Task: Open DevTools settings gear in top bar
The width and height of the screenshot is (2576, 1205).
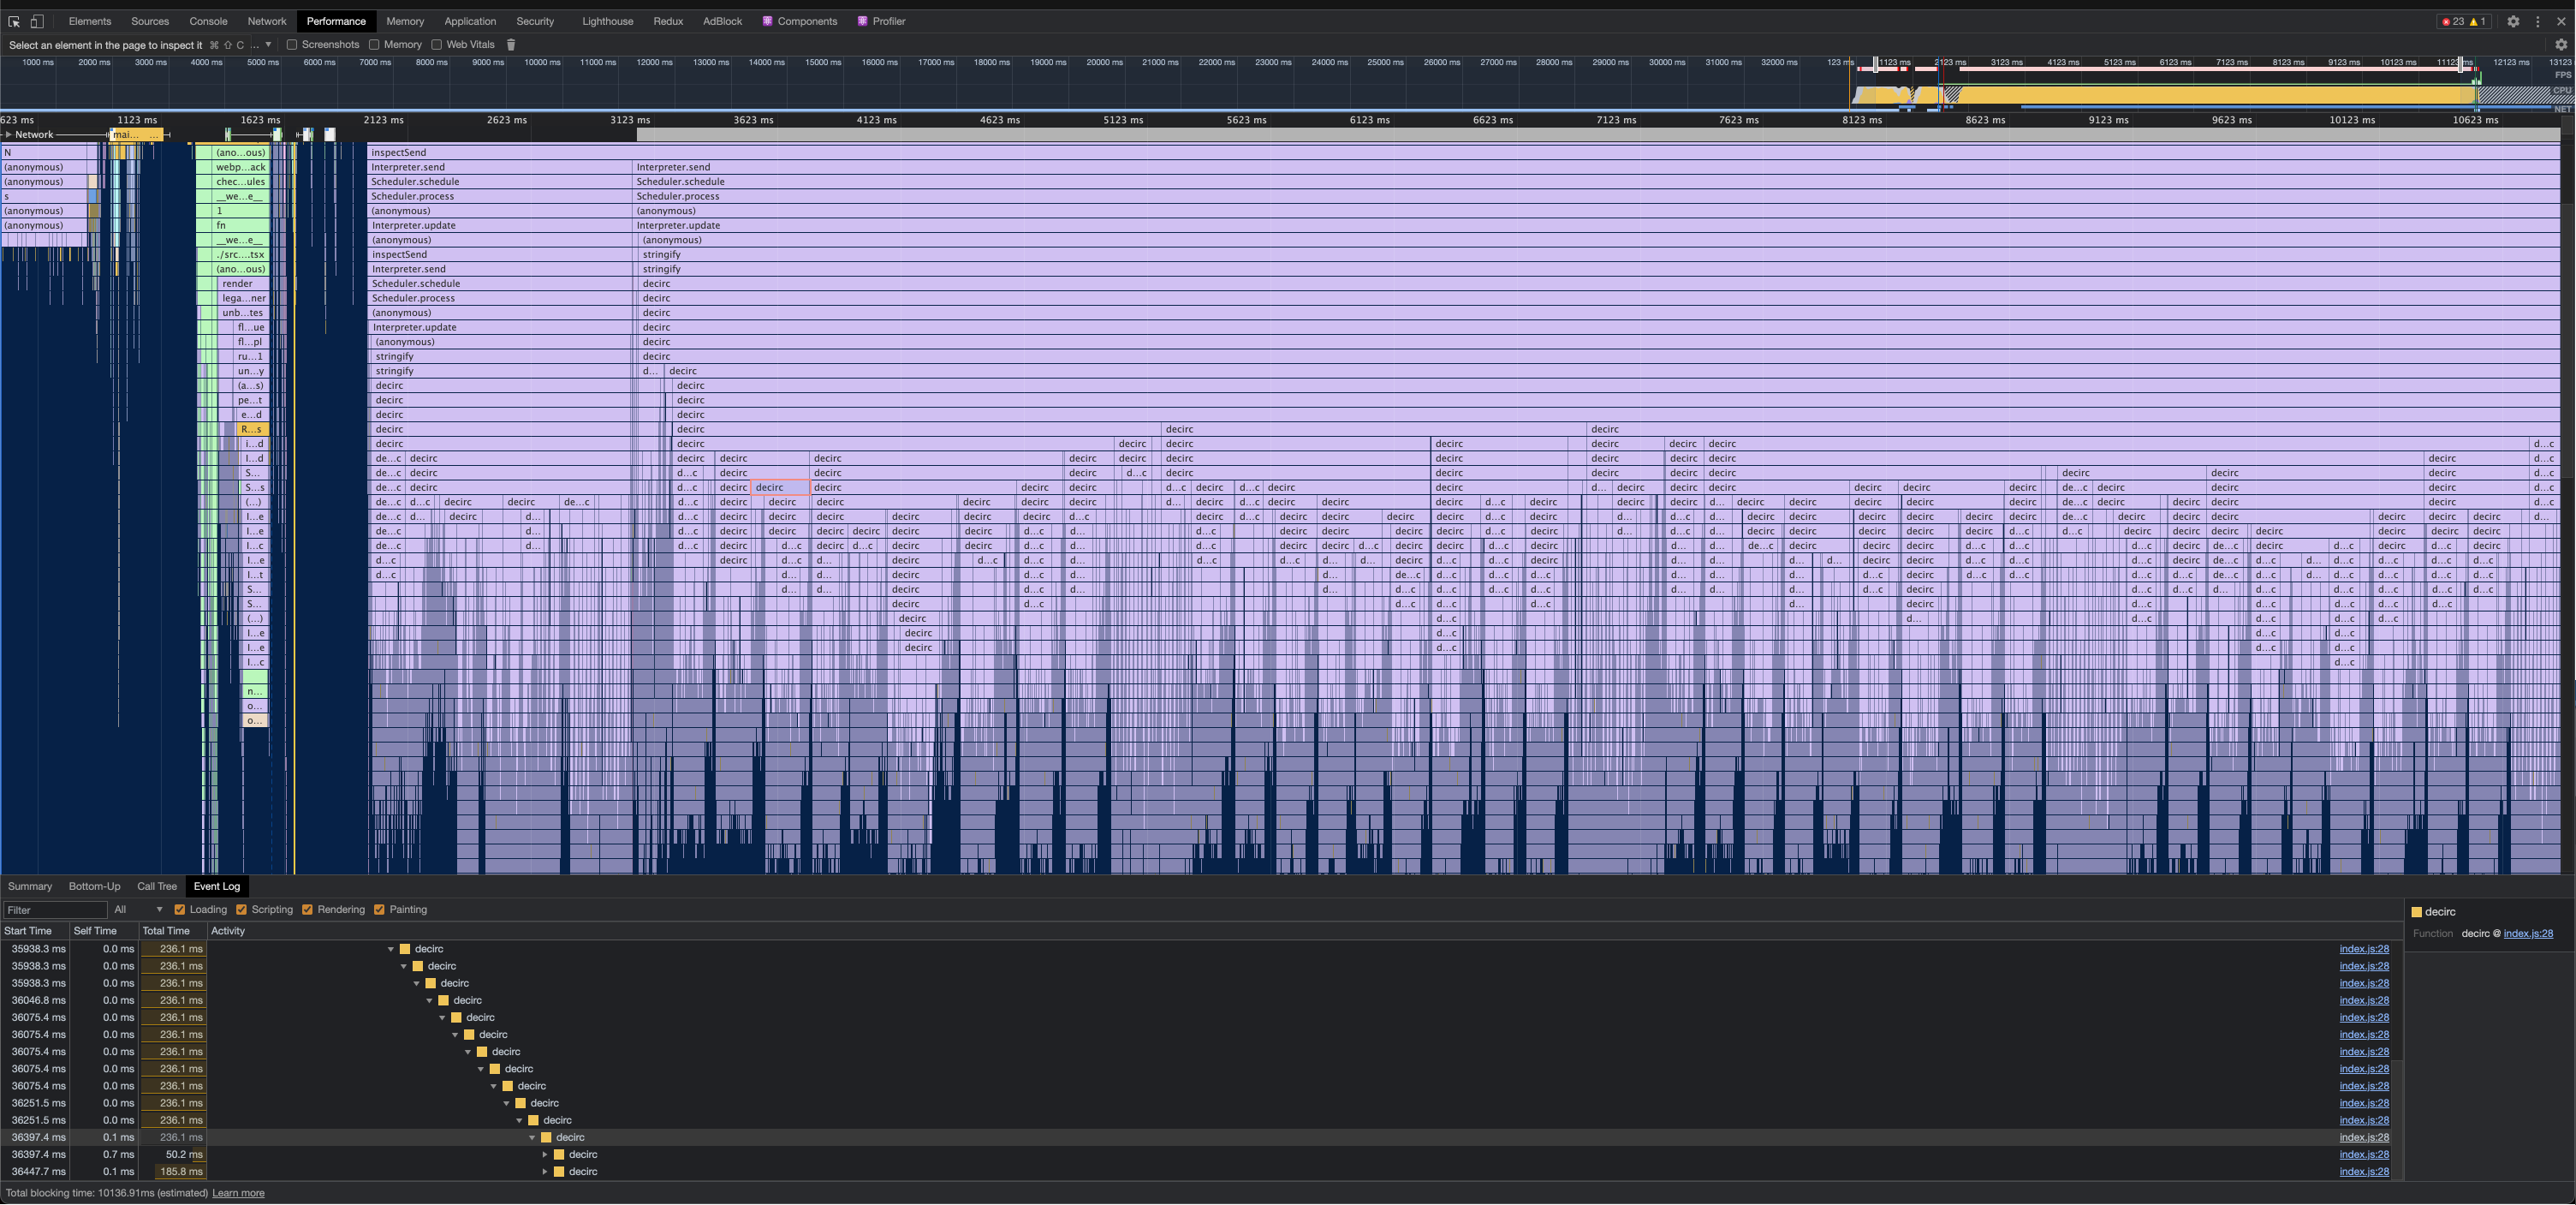Action: [2513, 21]
